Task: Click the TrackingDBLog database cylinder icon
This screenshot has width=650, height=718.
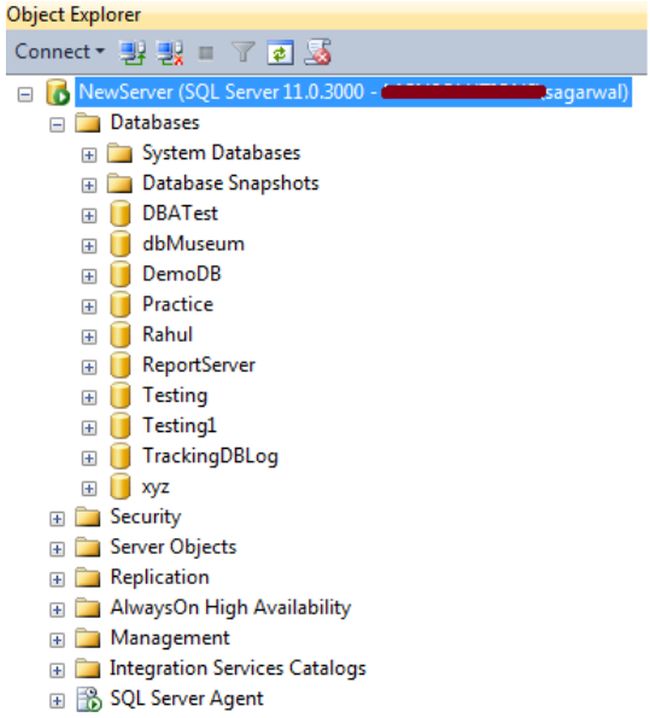Action: (120, 456)
